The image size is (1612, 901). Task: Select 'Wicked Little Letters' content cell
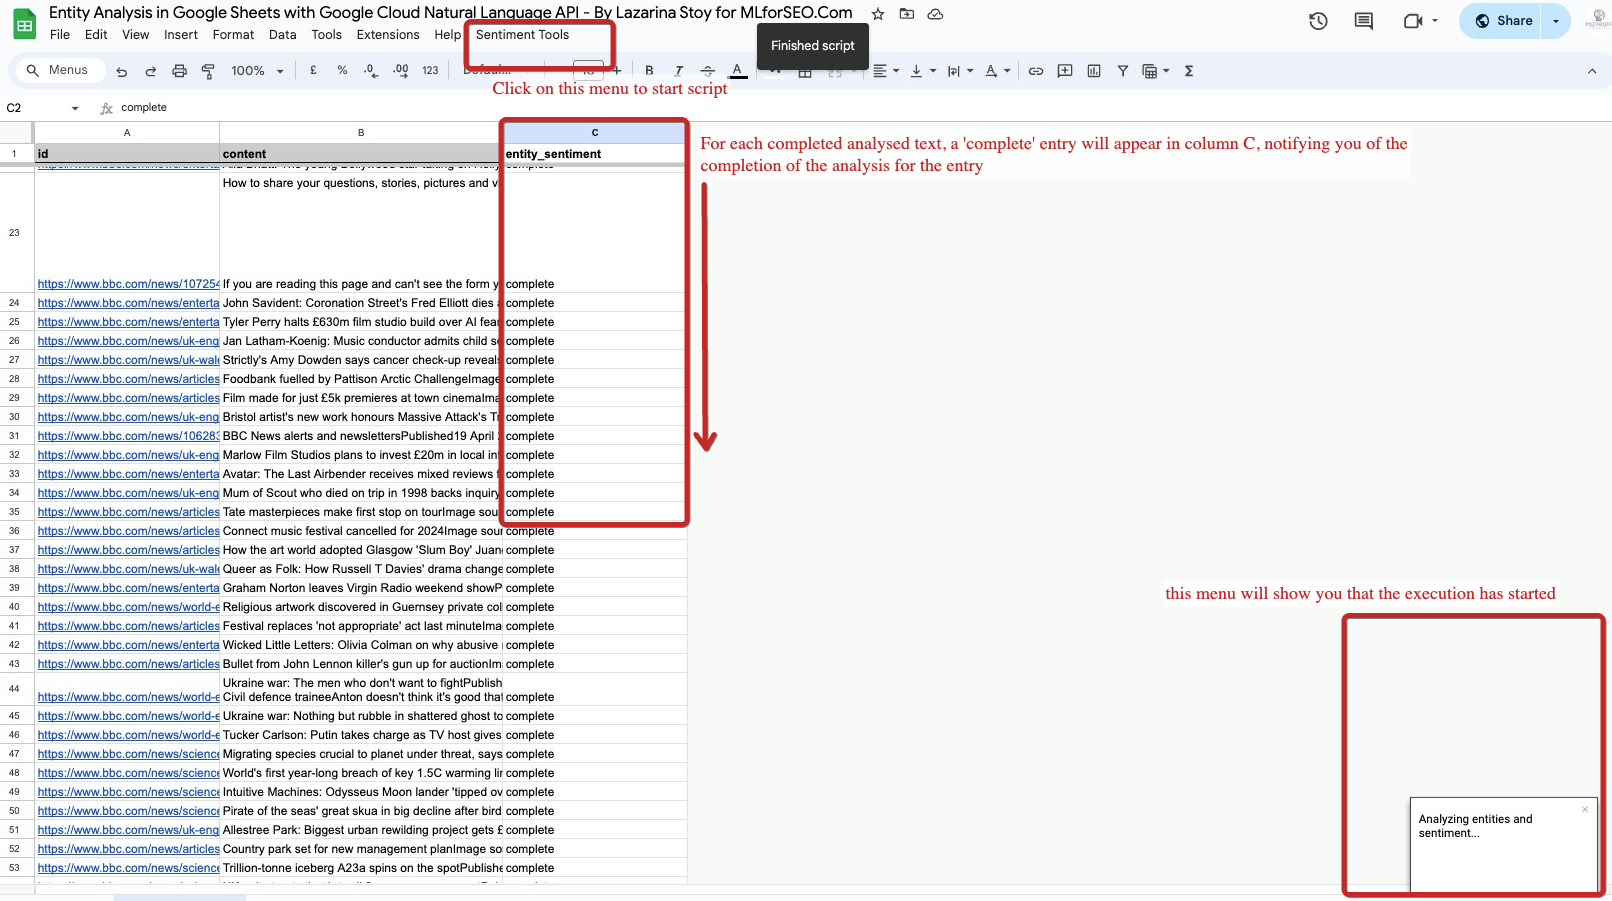(361, 645)
